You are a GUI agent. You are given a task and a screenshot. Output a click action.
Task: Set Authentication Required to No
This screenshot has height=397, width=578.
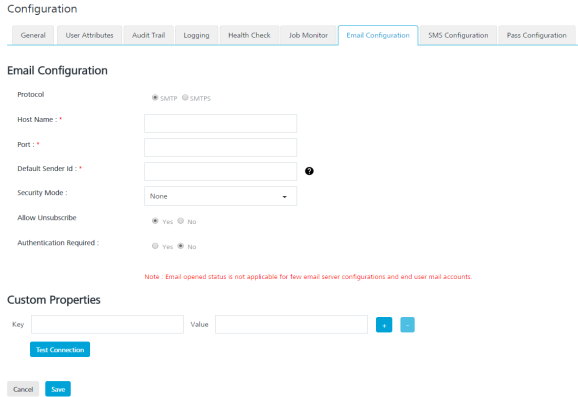click(x=180, y=246)
